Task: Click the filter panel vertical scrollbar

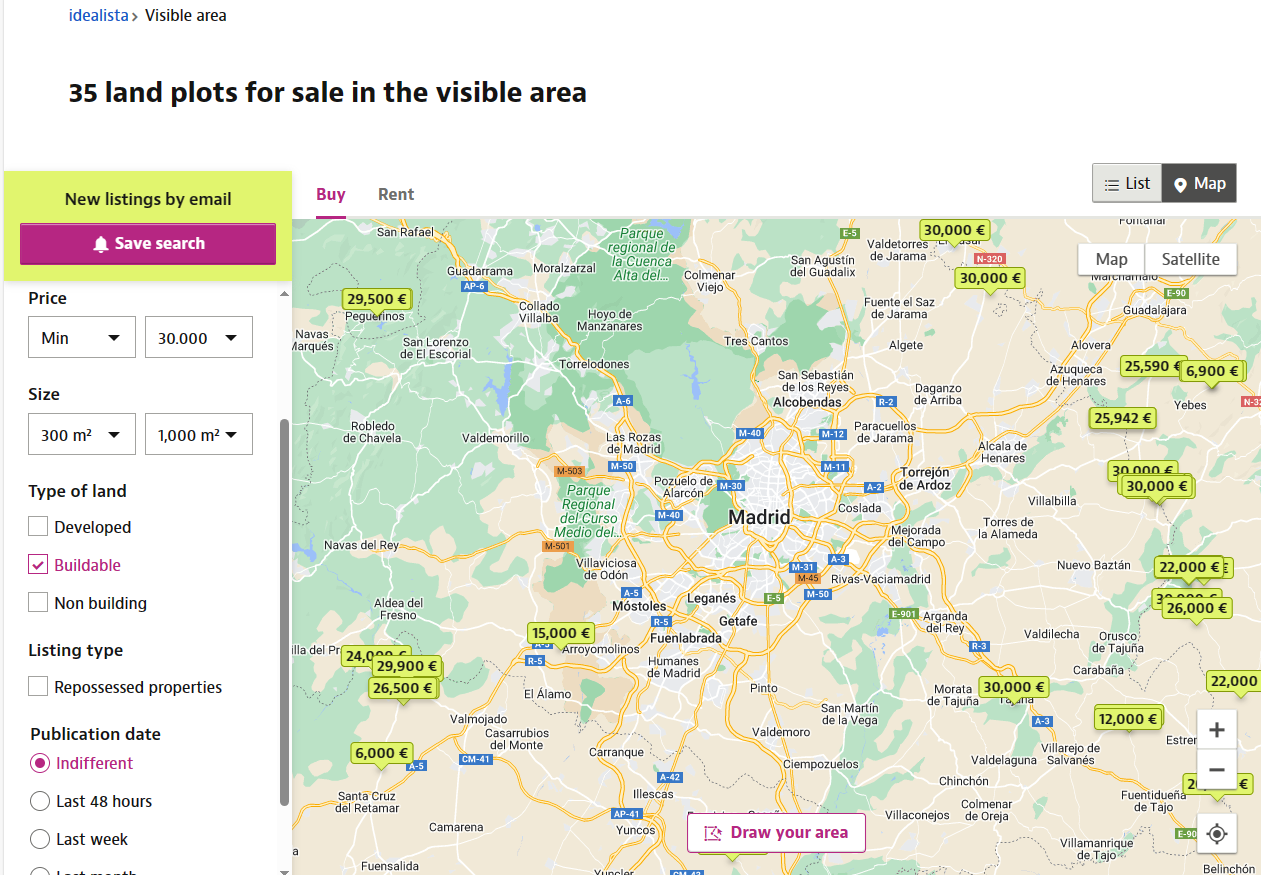Action: (x=284, y=610)
